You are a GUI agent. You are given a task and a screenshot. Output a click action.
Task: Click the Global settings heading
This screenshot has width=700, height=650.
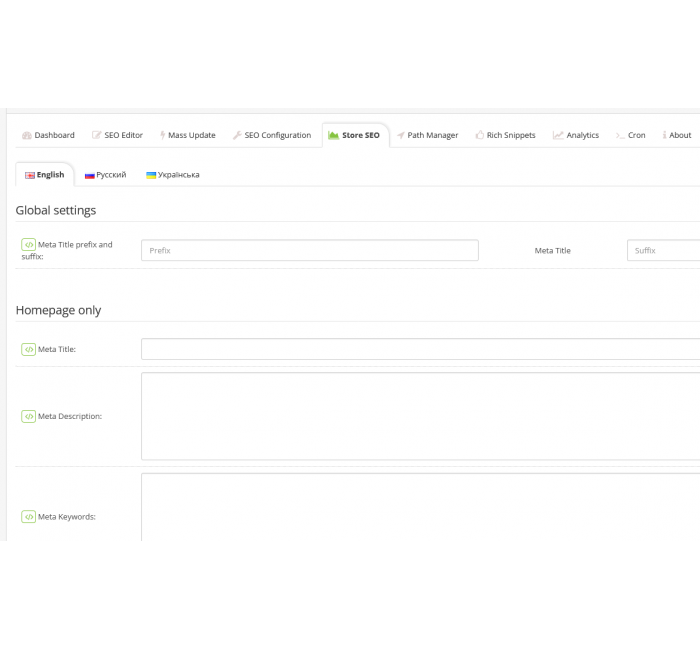click(56, 210)
